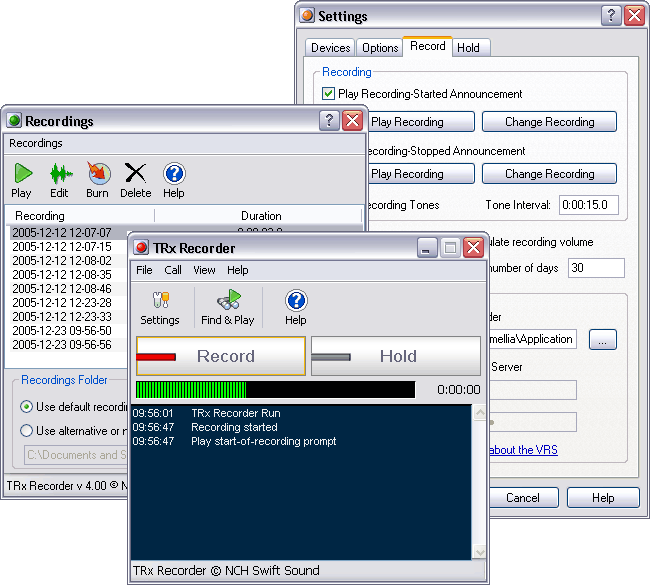Screen dimensions: 650x585
Task: Click Change Recording for stopped announcement
Action: point(549,174)
